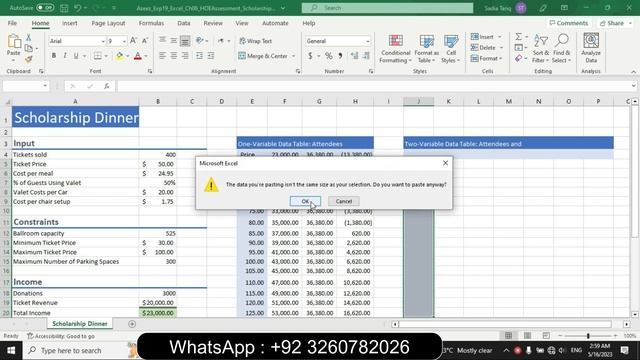The height and width of the screenshot is (360, 640).
Task: Click the Paste clipboard icon
Action: click(x=14, y=41)
